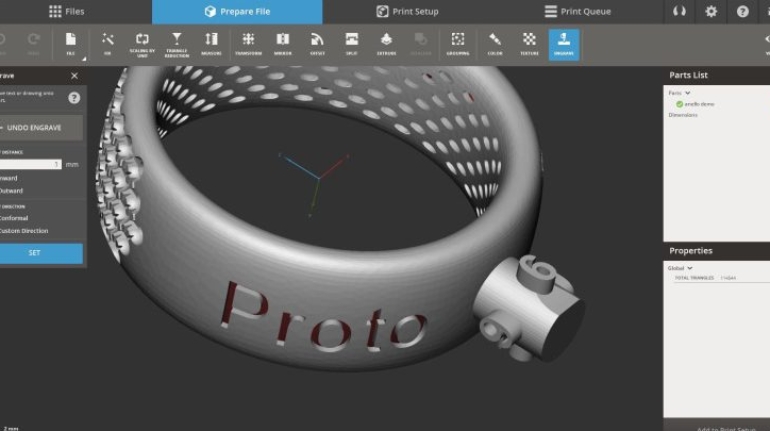Image resolution: width=770 pixels, height=431 pixels.
Task: Close the Engrave panel
Action: coord(74,76)
